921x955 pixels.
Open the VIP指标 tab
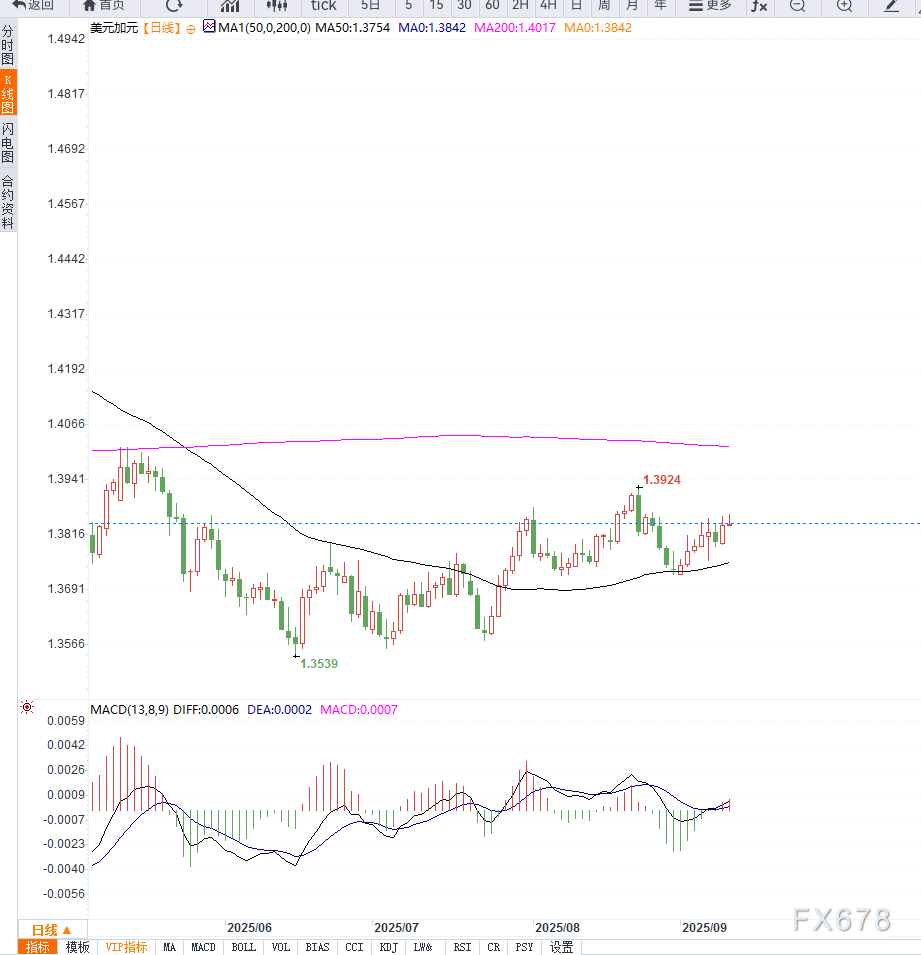click(127, 947)
